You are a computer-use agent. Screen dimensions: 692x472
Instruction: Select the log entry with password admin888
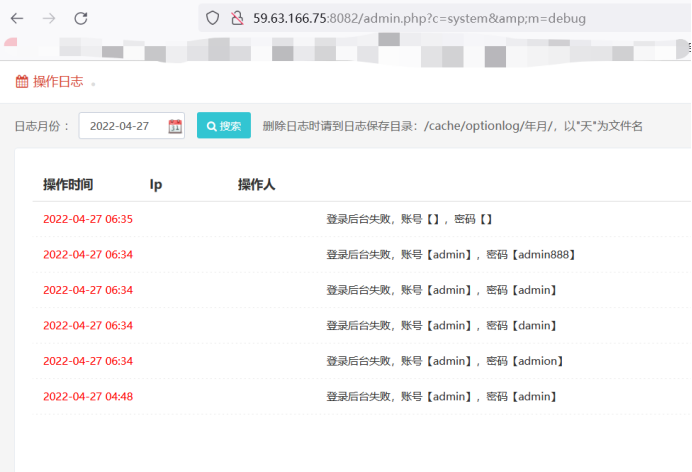[x=451, y=255]
